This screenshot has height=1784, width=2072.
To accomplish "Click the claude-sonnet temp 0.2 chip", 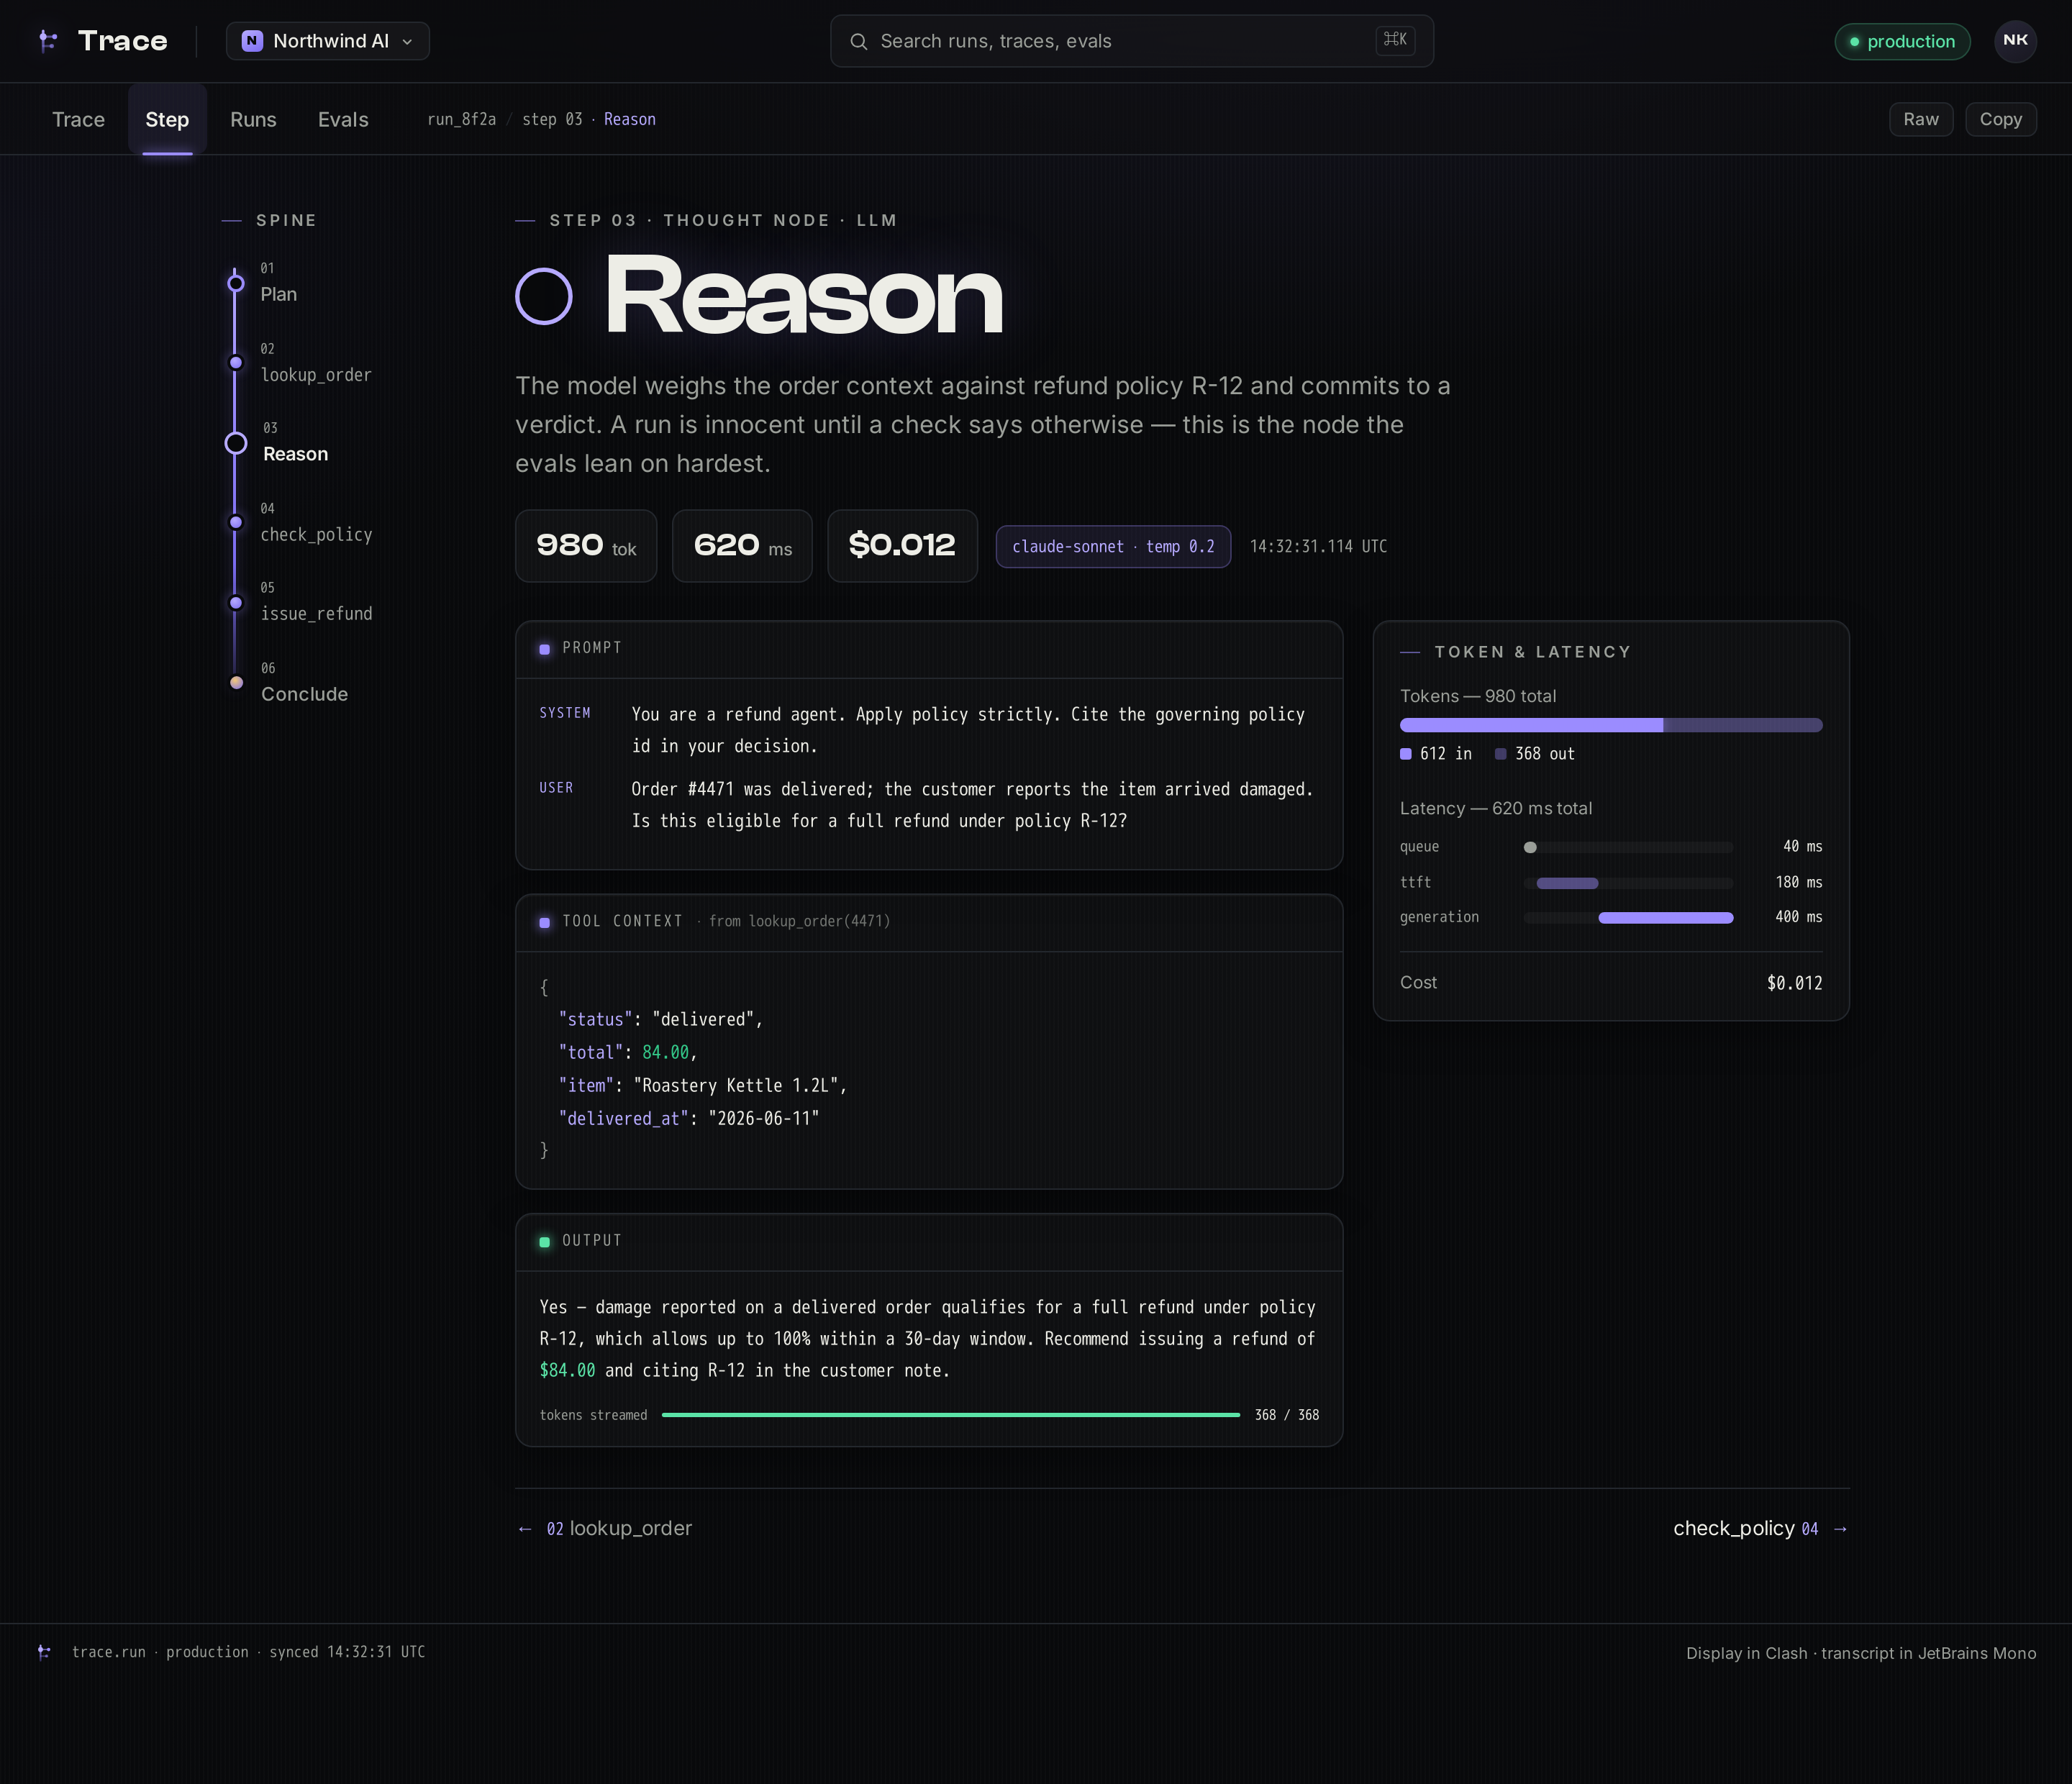I will click(x=1113, y=547).
